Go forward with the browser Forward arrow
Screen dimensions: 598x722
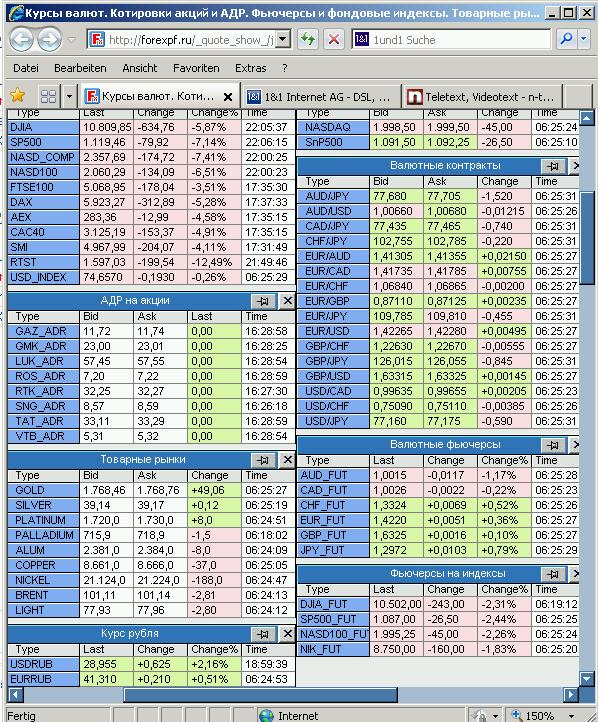click(49, 40)
